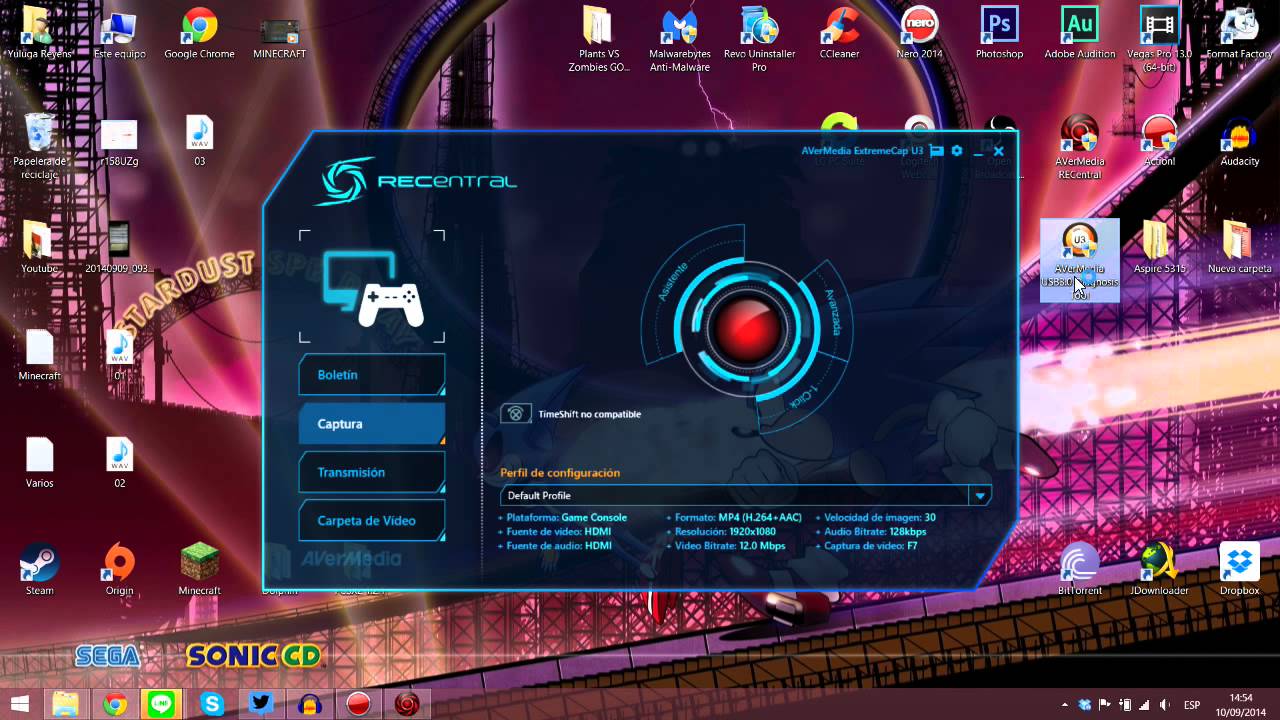Click the flag icon beside ExtremeCap U3
This screenshot has width=1280, height=720.
[x=936, y=151]
